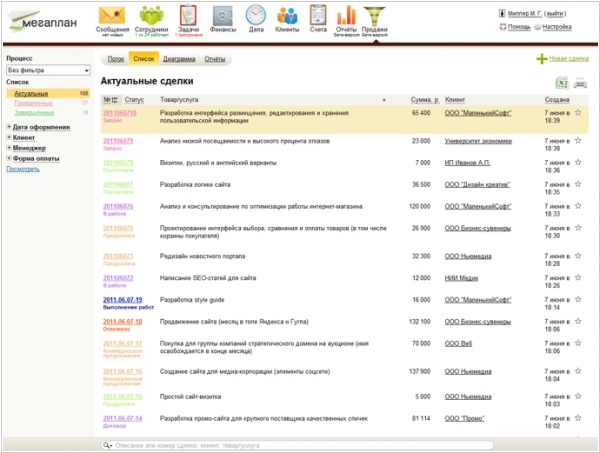Open the Финансы safe icon
Viewport: 600px width, 453px height.
(x=223, y=16)
